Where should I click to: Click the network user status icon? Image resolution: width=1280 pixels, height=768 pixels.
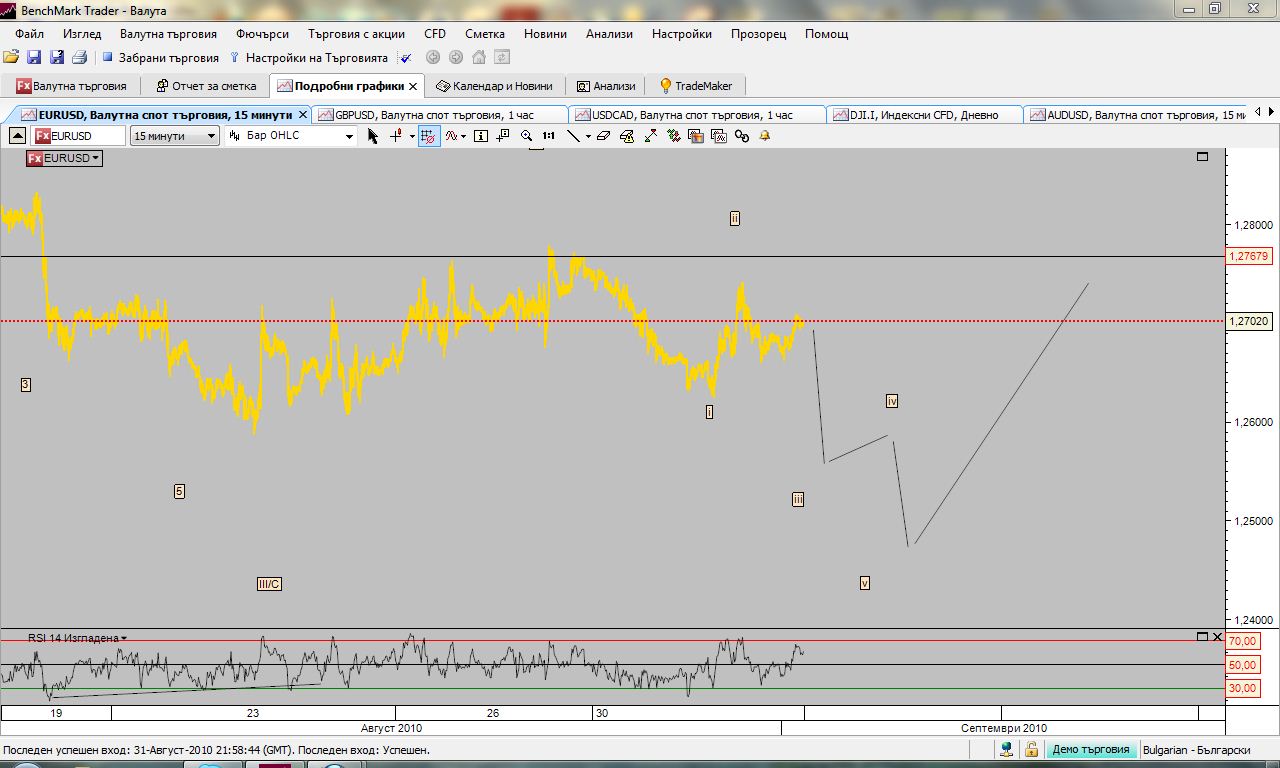[1007, 749]
